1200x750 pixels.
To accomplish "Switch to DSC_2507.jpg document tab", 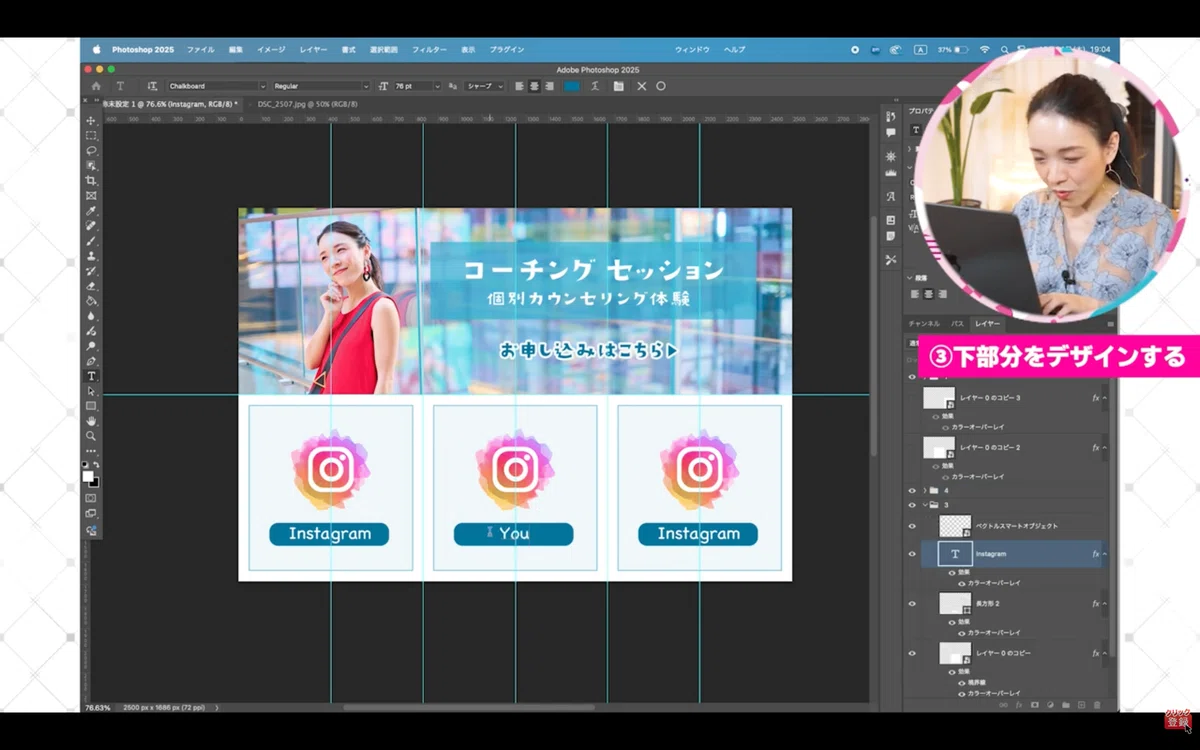I will (307, 103).
